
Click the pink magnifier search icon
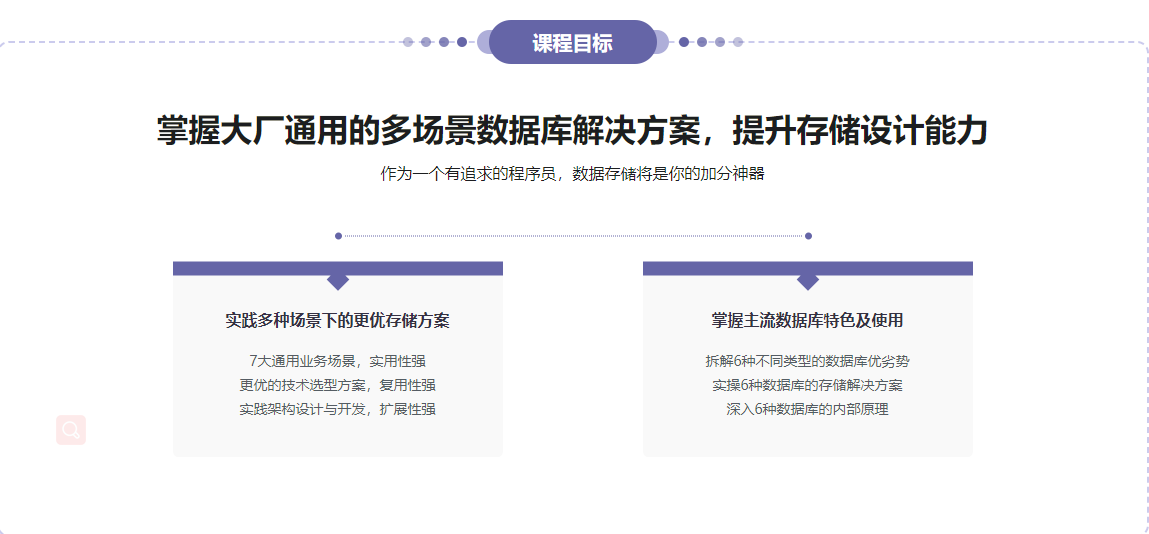pos(71,430)
